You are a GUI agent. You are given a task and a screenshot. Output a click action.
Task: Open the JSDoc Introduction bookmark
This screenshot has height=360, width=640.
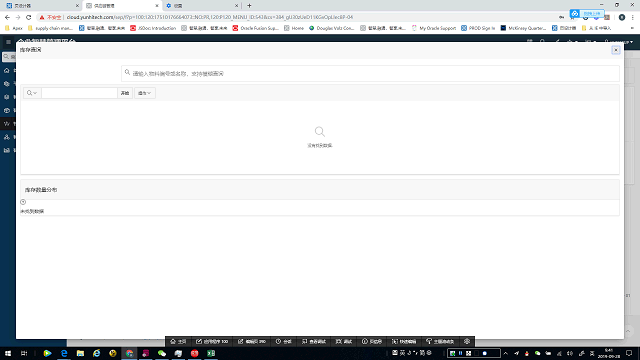(153, 28)
